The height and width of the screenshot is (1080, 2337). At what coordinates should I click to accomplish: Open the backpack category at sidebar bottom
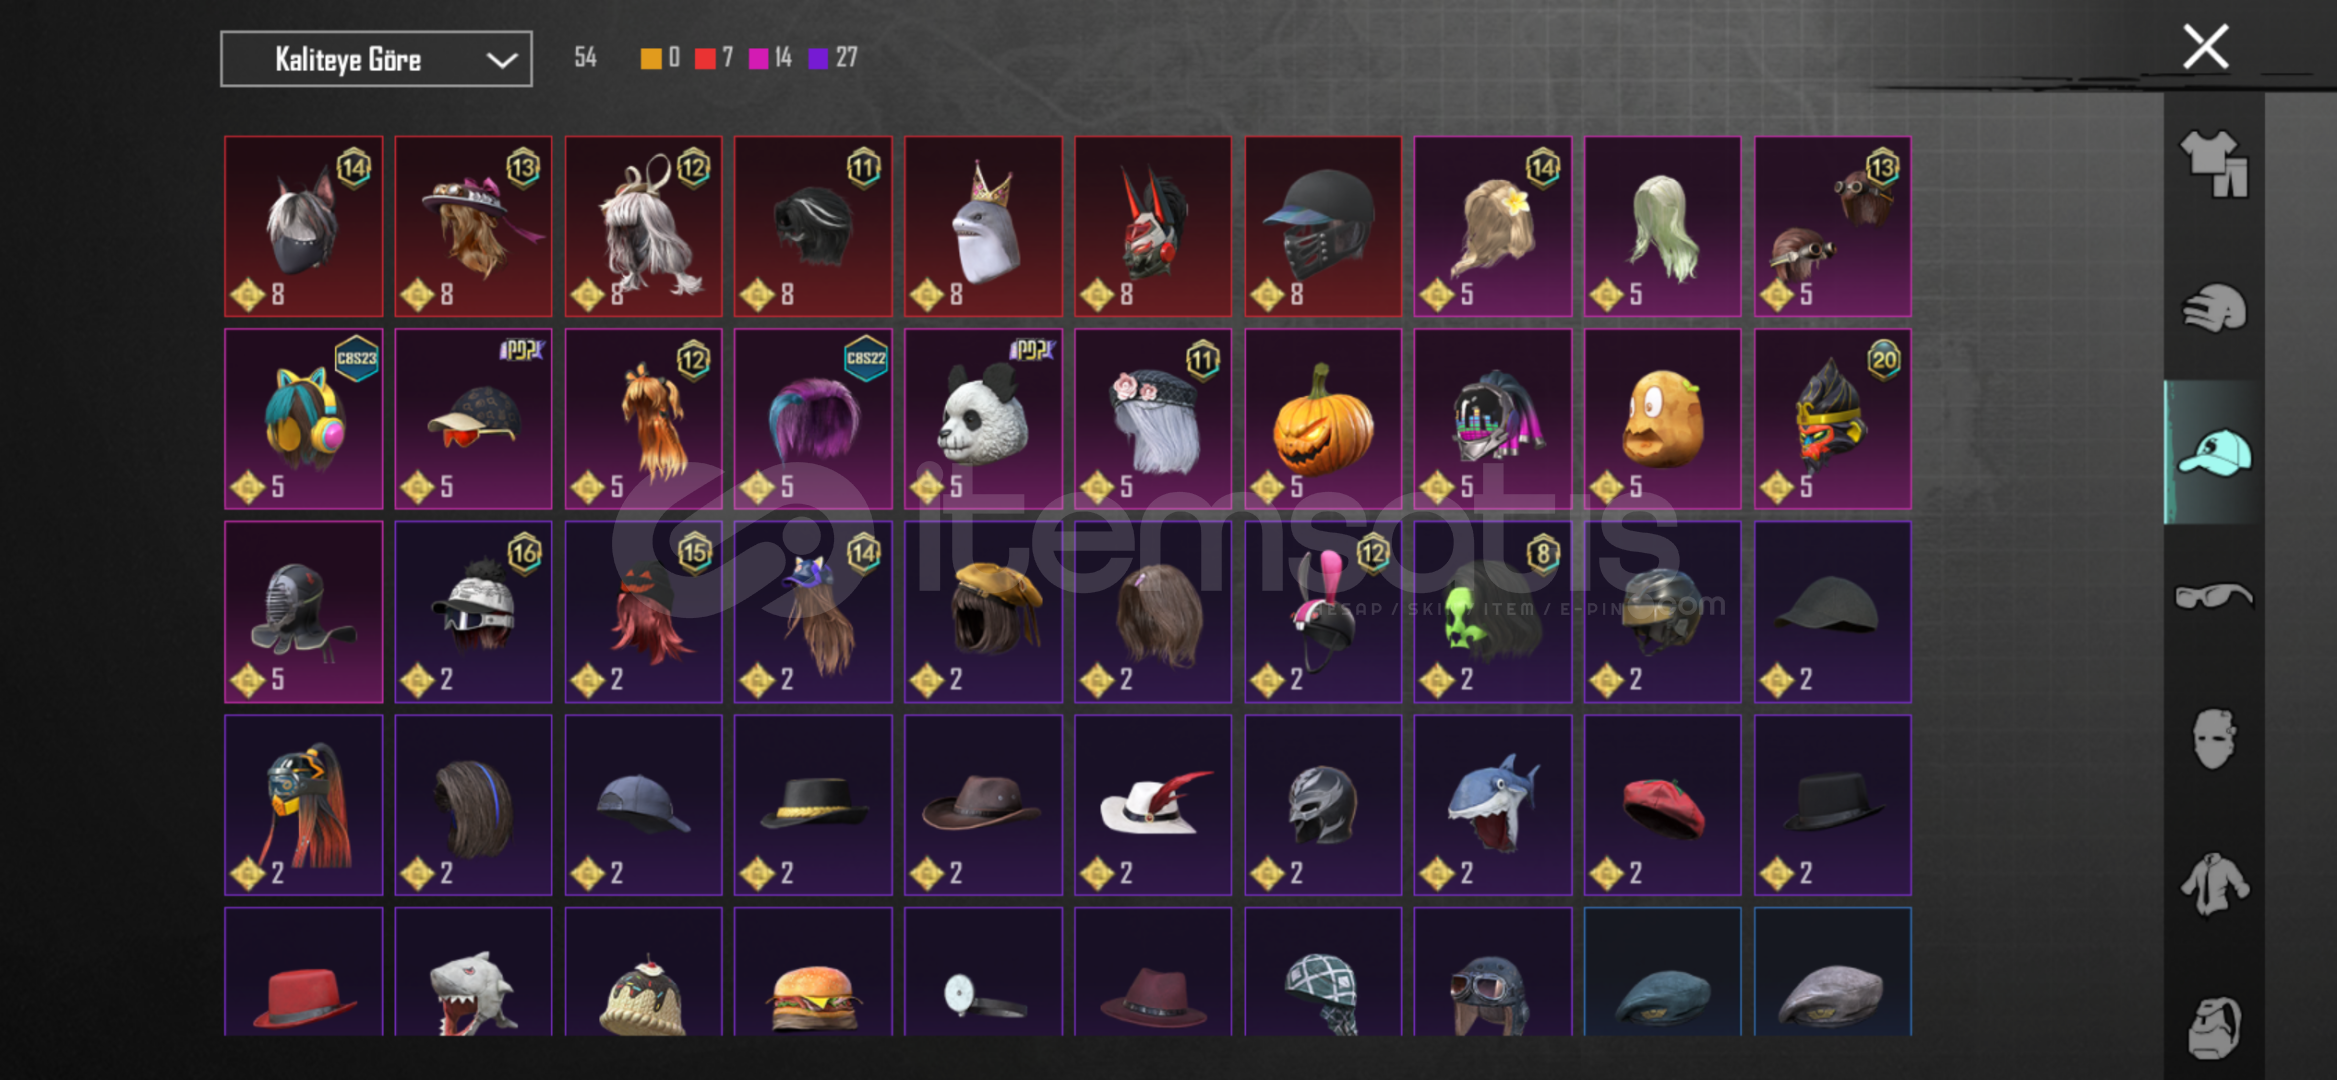pos(2214,1026)
